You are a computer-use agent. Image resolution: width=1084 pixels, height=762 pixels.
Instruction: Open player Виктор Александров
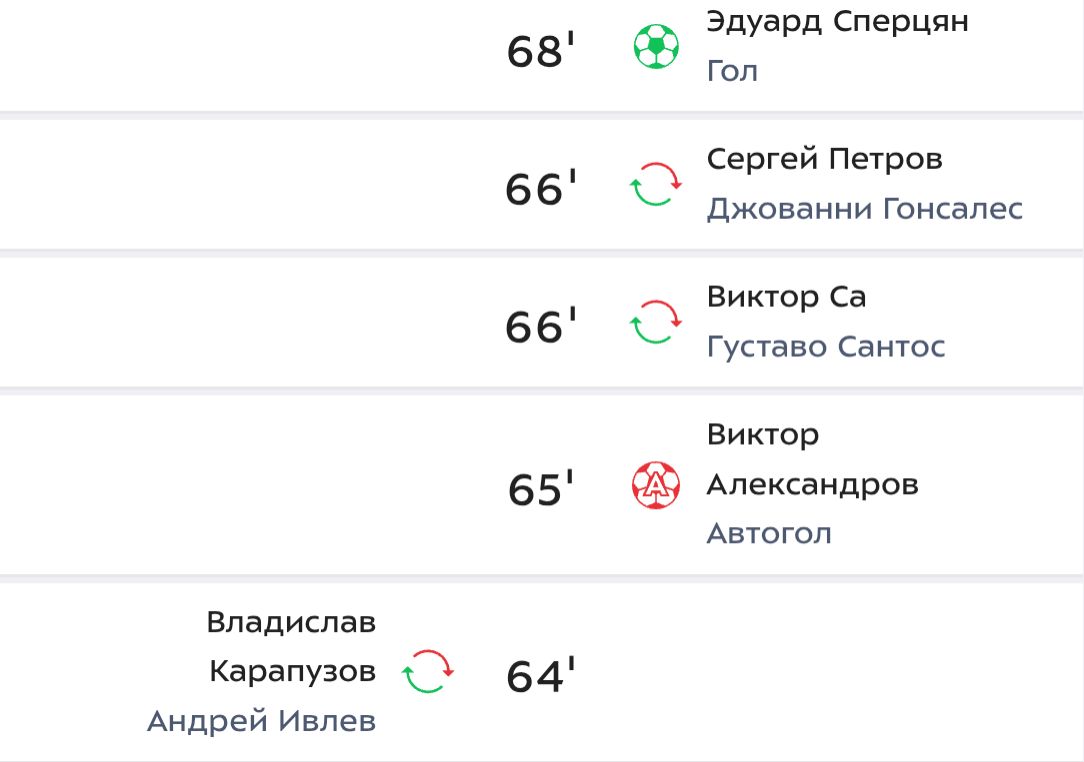coord(812,460)
